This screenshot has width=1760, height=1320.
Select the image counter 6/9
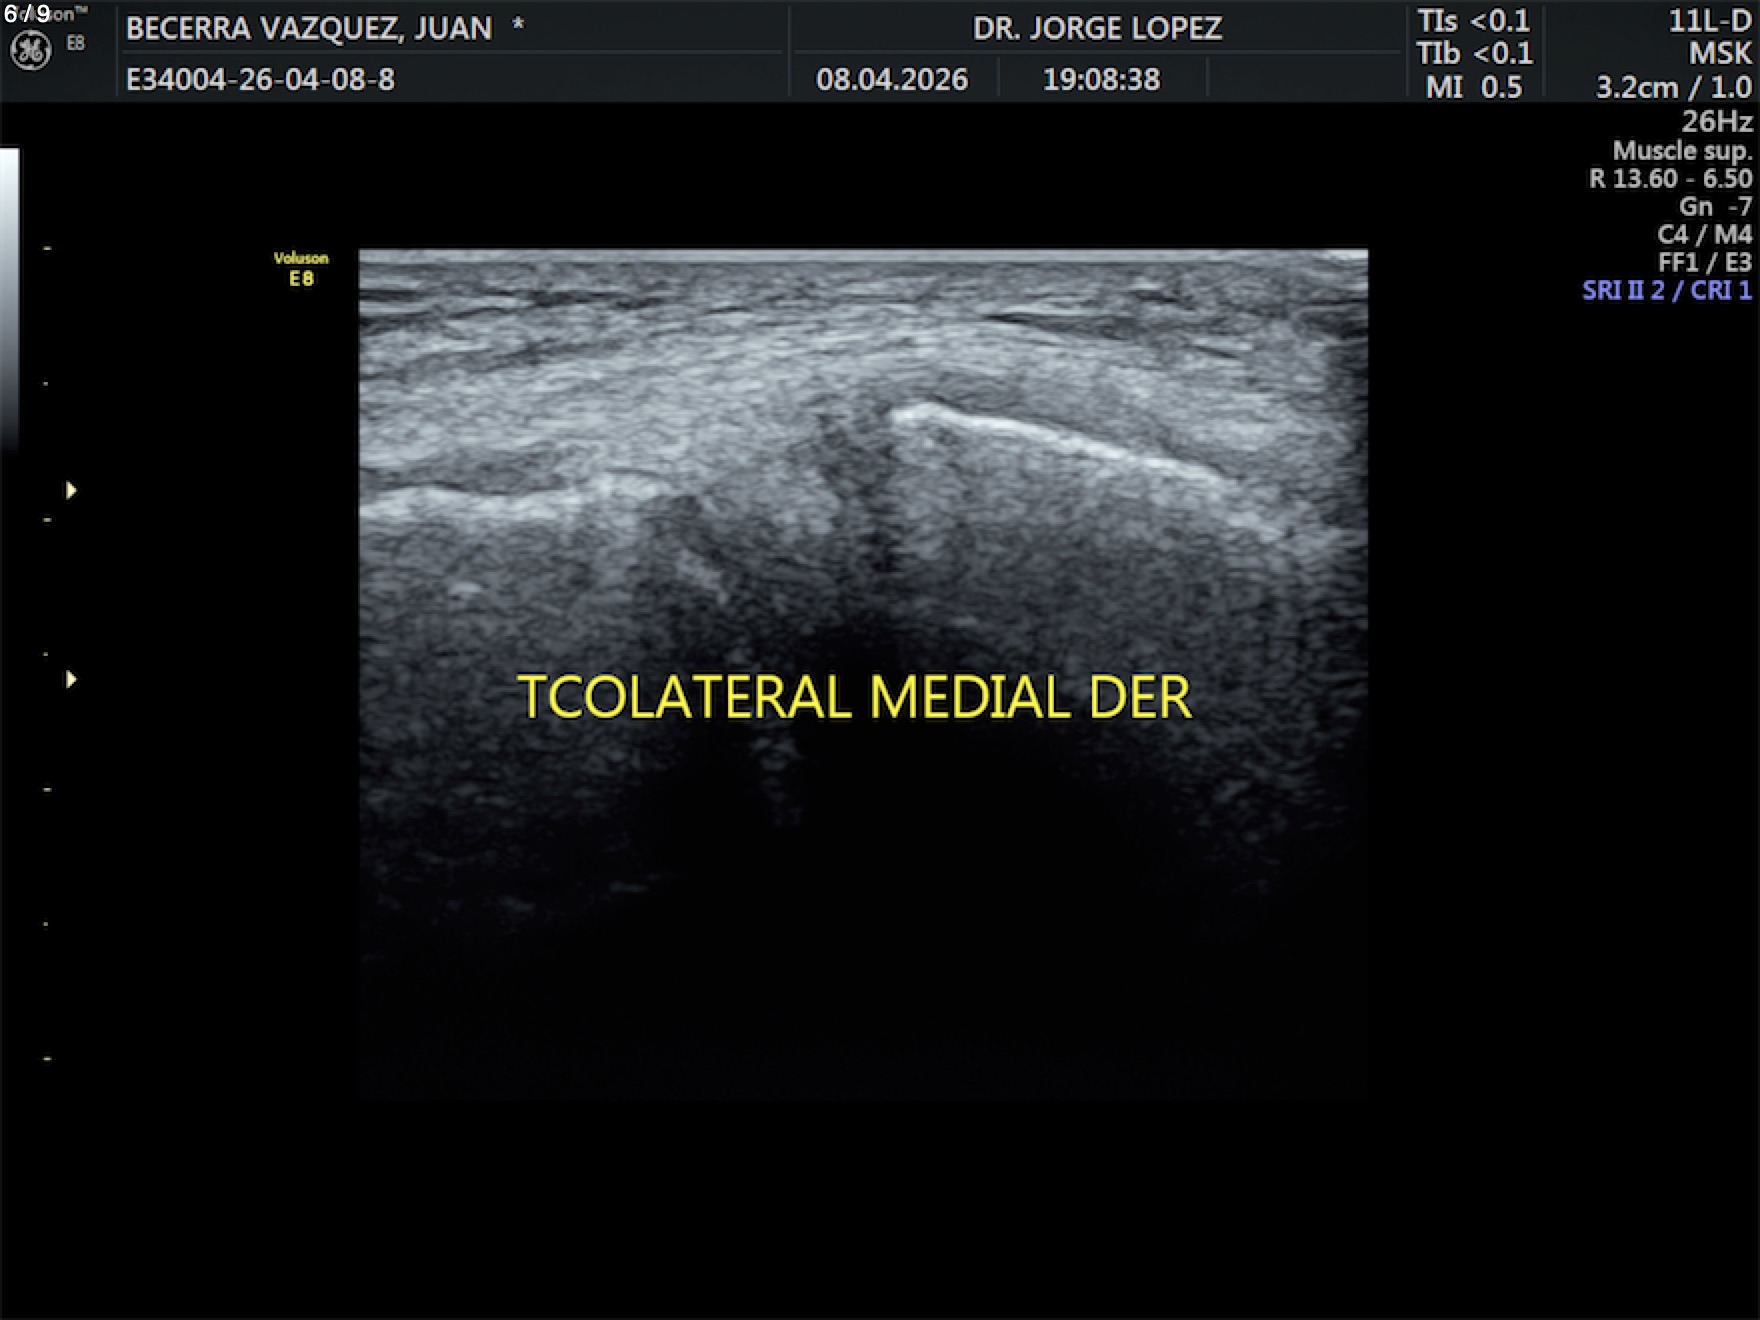pos(27,14)
